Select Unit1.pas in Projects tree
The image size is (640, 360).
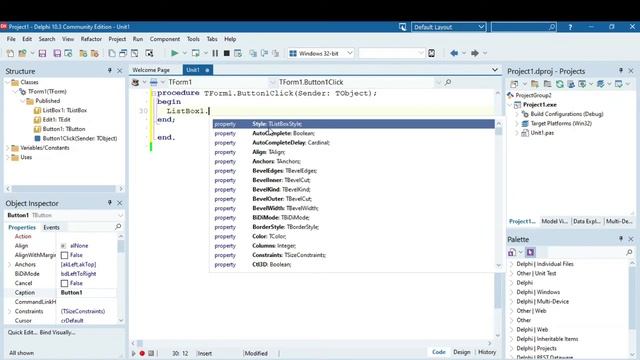click(542, 133)
